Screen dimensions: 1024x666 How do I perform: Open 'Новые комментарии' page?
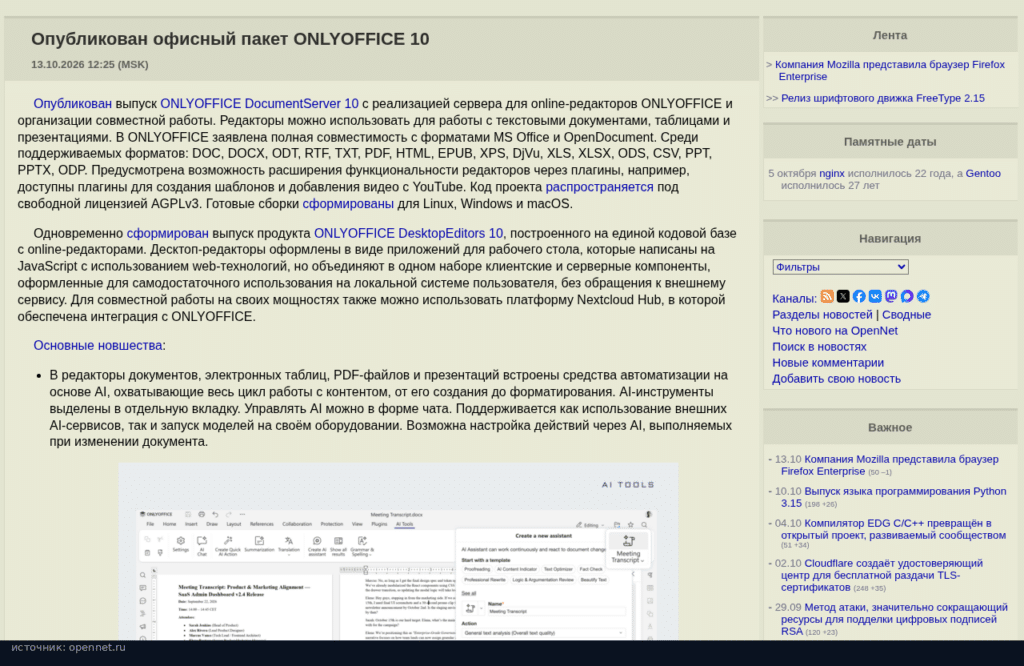[828, 363]
